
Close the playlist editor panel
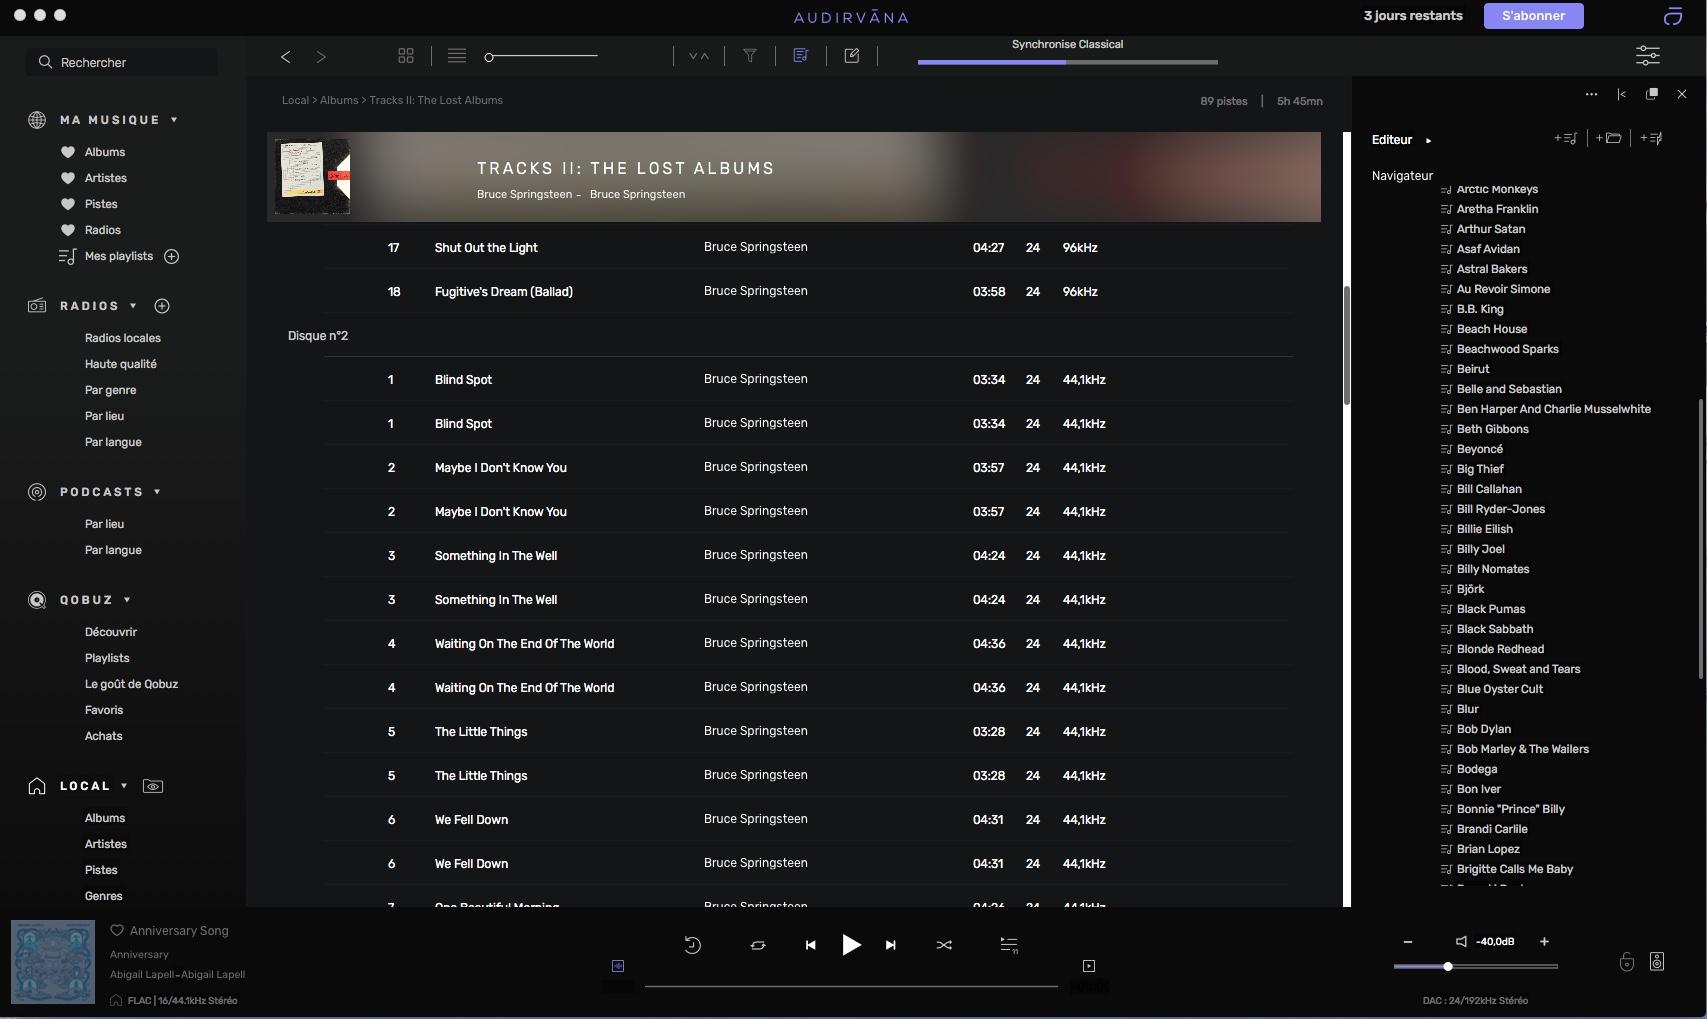pos(1682,94)
